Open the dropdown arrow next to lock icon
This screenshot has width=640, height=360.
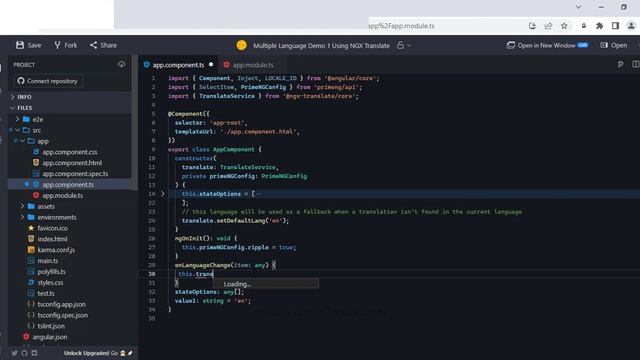[409, 46]
